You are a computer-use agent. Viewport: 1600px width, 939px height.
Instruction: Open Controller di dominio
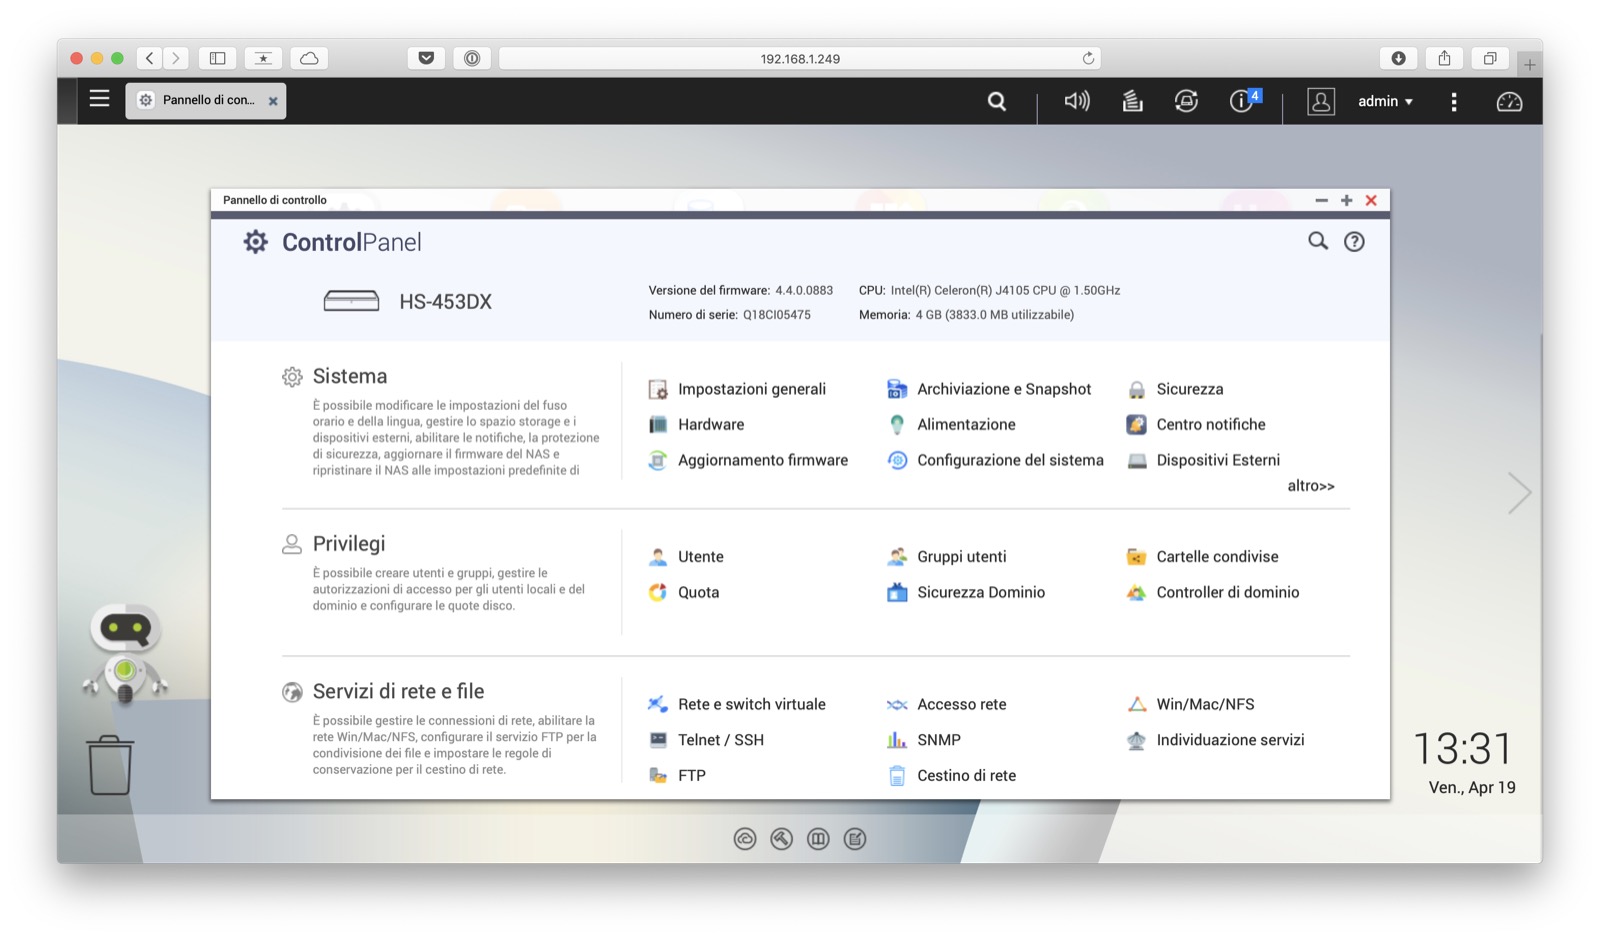tap(1213, 592)
